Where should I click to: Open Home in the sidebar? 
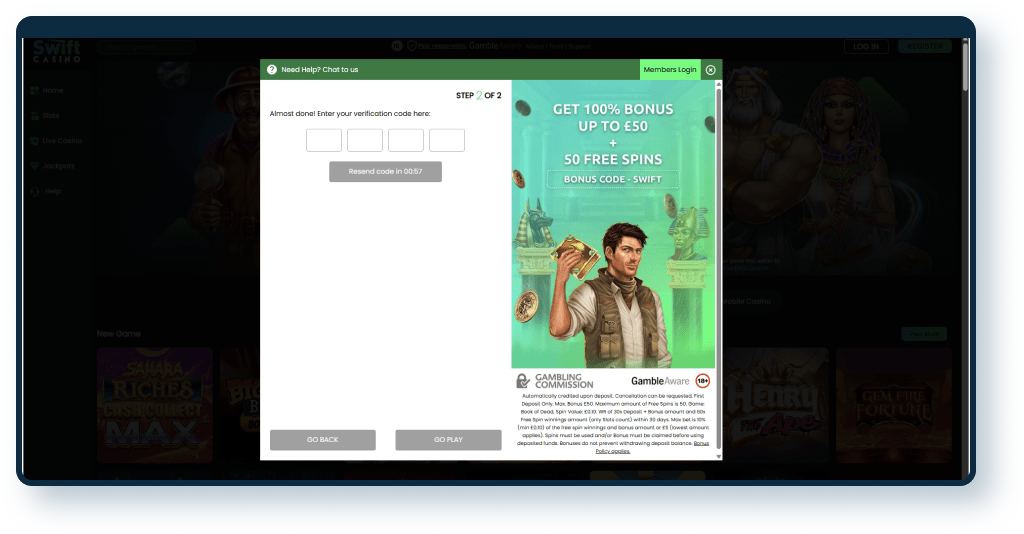(x=53, y=90)
